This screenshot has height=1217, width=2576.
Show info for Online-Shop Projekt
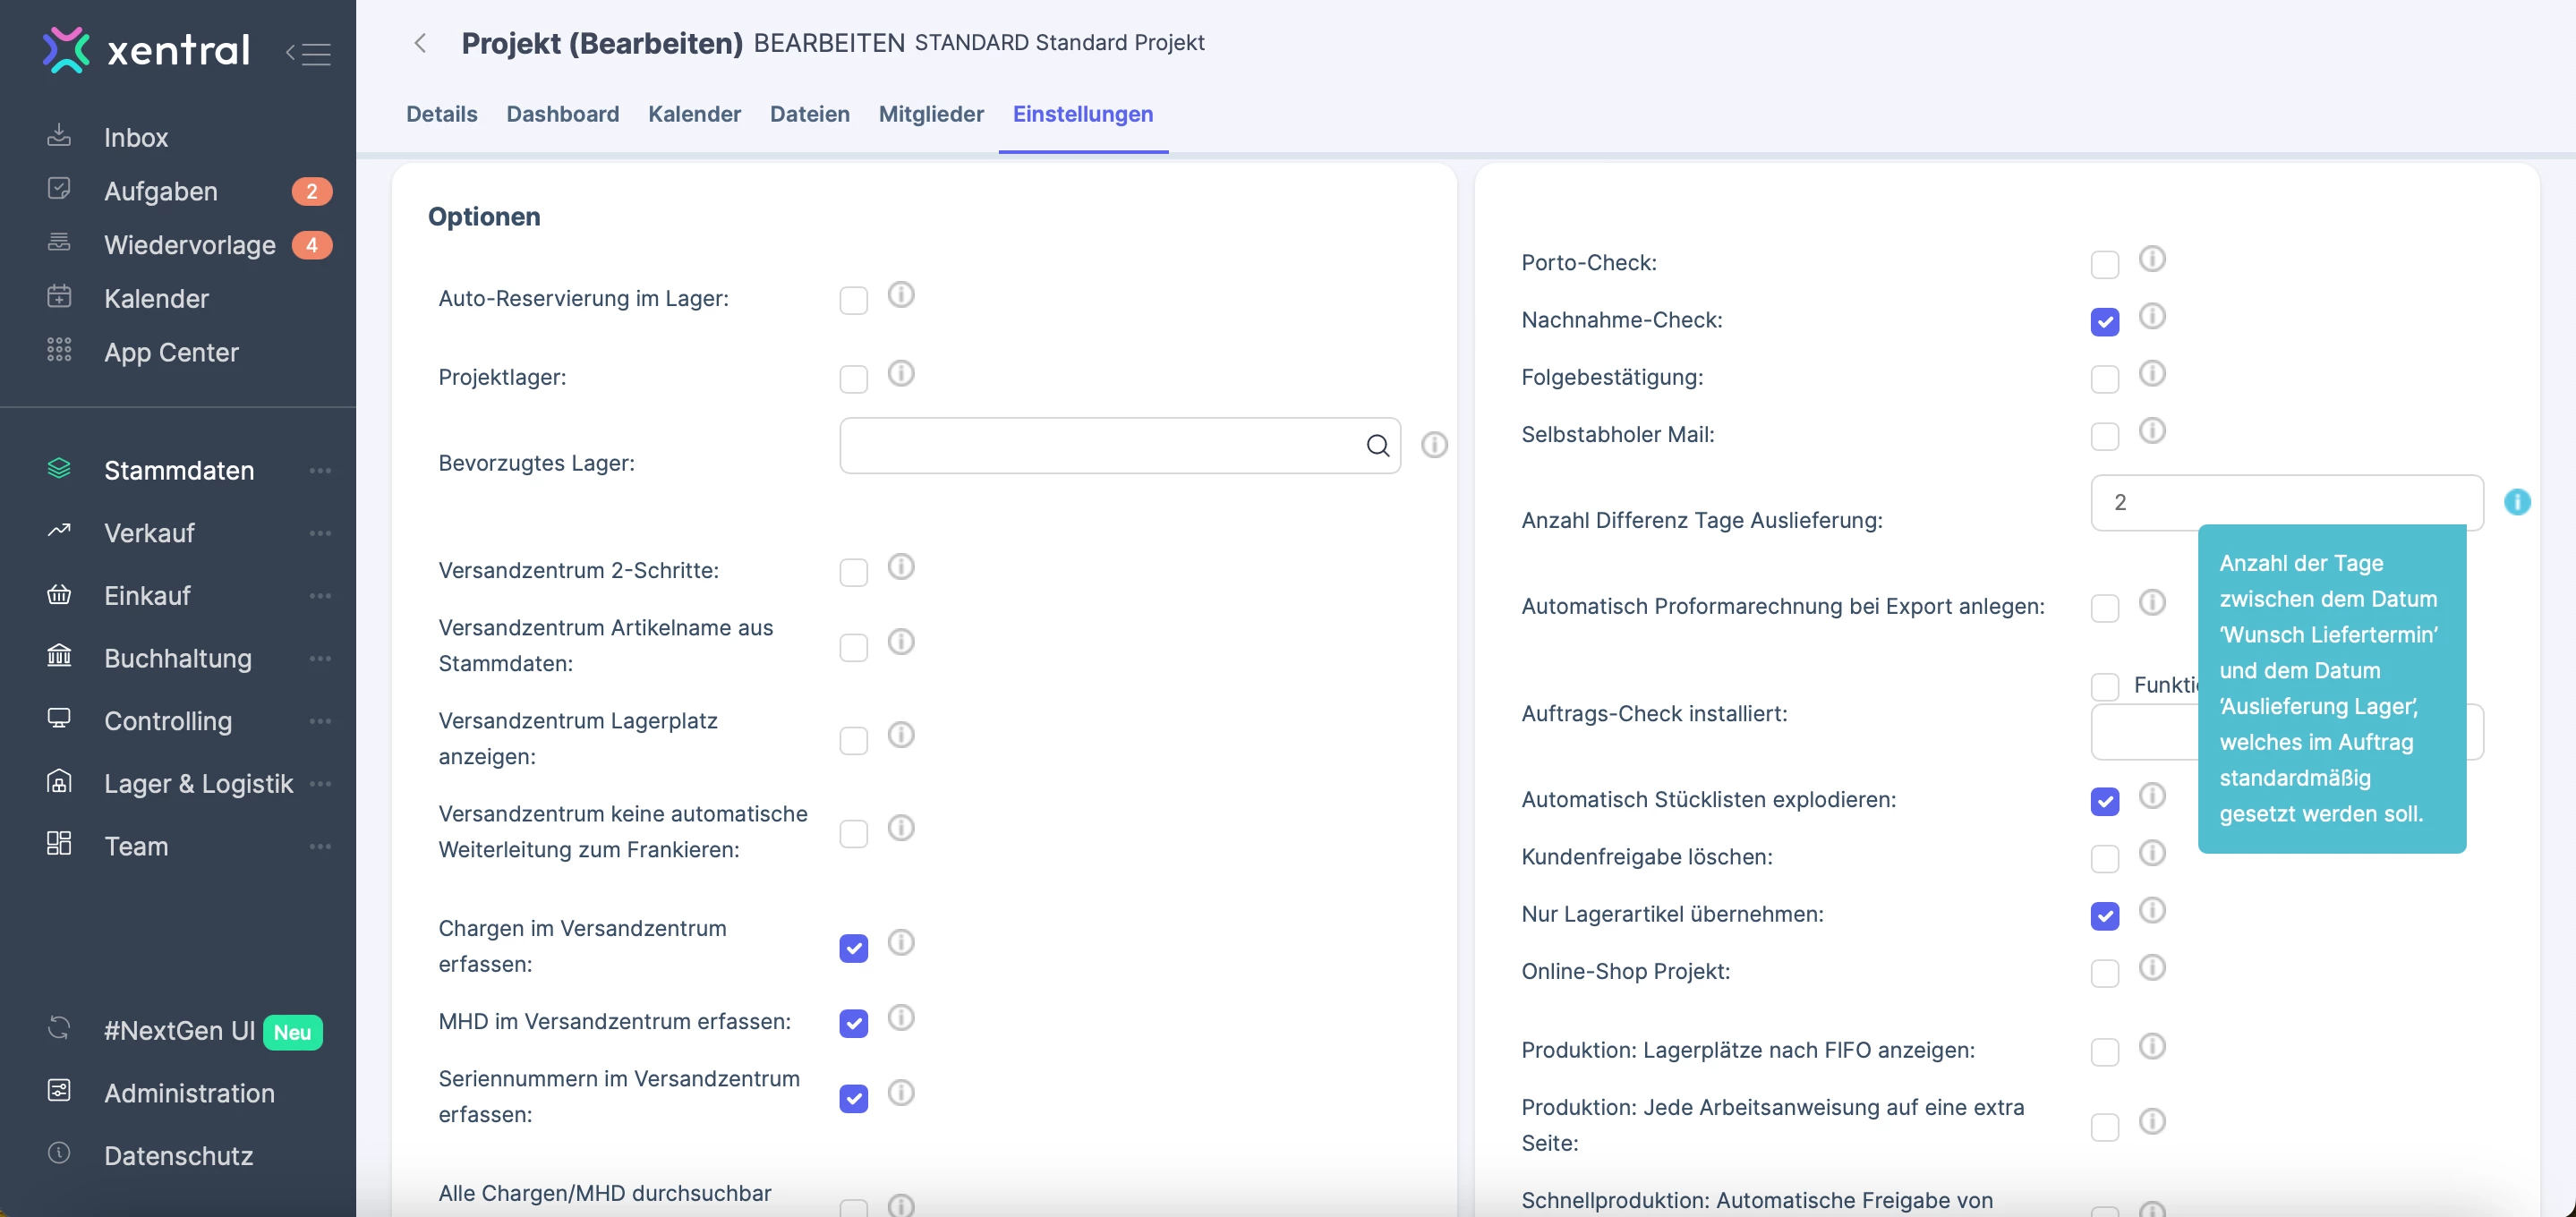(2152, 968)
